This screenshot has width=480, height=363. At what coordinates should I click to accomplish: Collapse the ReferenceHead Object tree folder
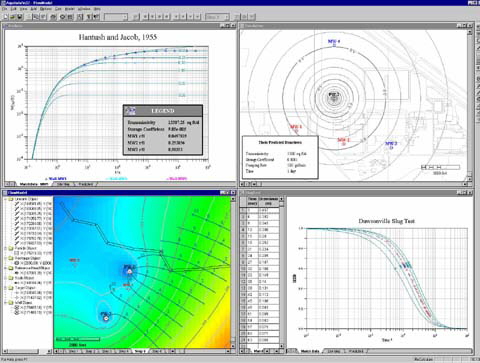pos(6,268)
